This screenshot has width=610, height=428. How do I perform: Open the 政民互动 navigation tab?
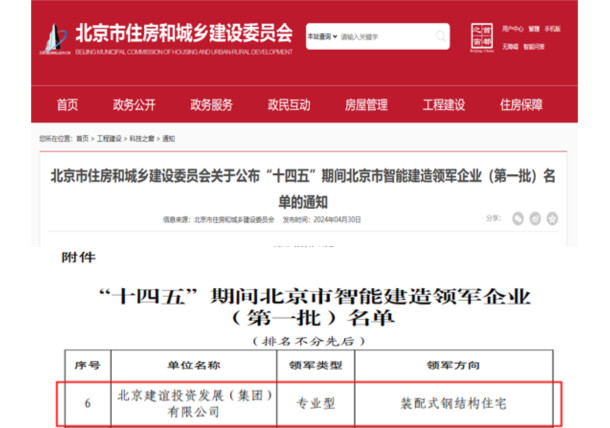(x=289, y=105)
